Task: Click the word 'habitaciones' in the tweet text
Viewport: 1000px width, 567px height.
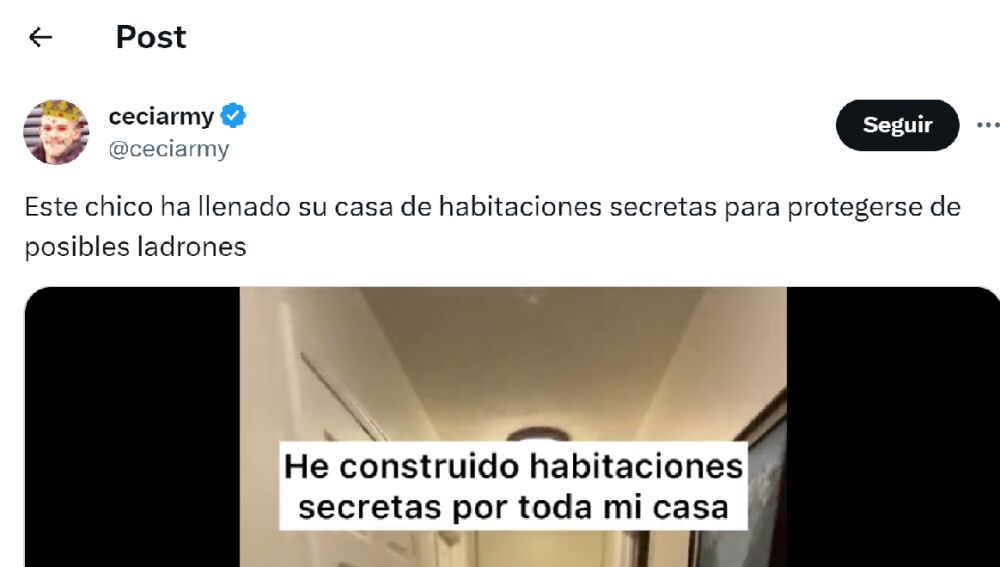Action: pyautogui.click(x=520, y=207)
